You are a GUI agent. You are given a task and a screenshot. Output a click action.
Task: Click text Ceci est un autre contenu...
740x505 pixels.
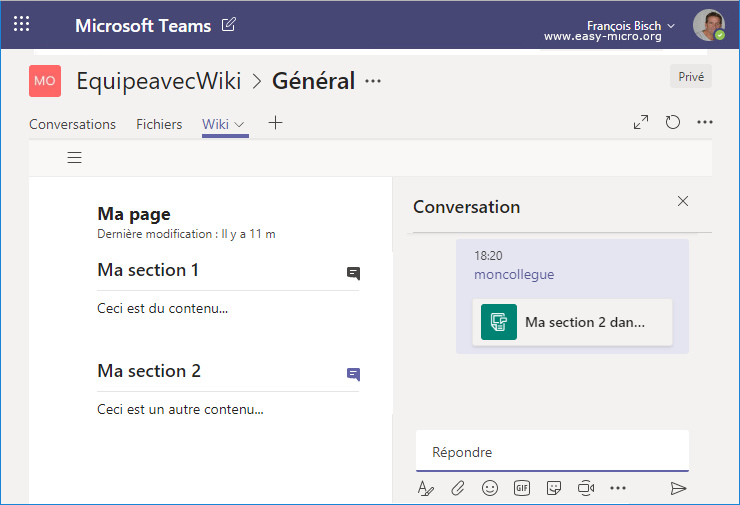coord(180,410)
